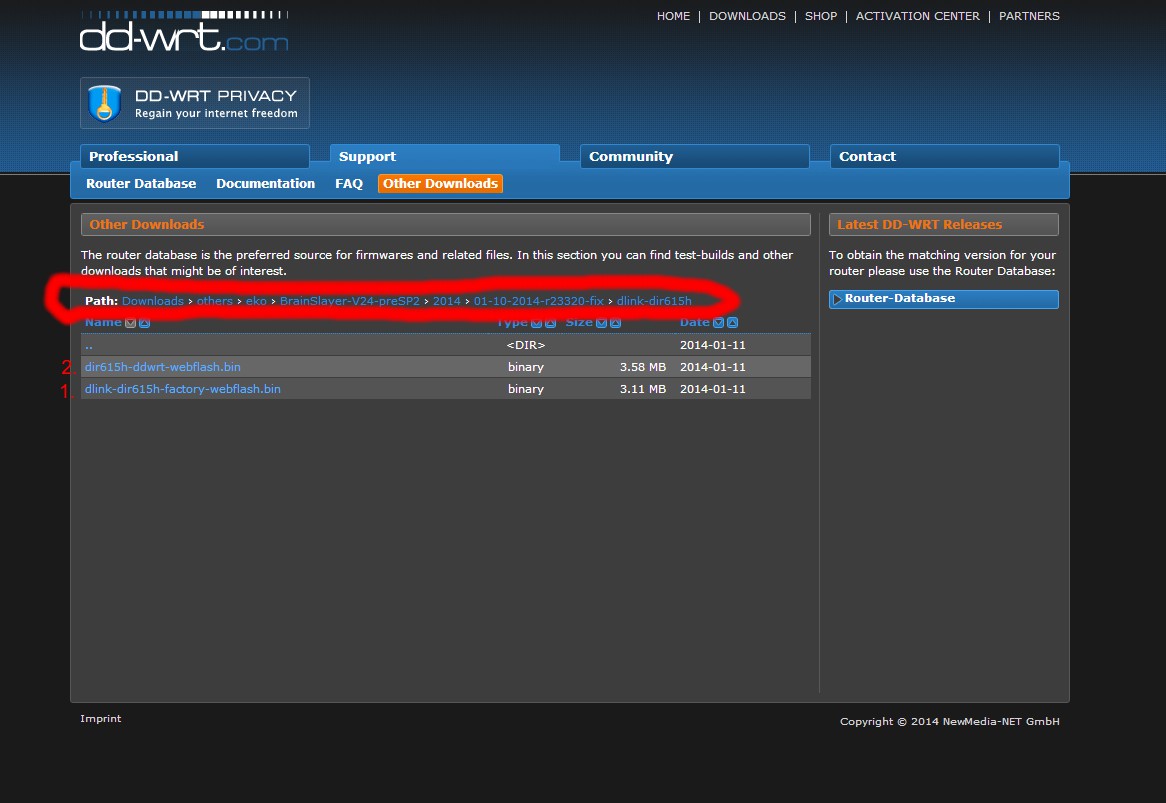Open the HOME top navigation link
Viewport: 1166px width, 803px height.
point(673,16)
